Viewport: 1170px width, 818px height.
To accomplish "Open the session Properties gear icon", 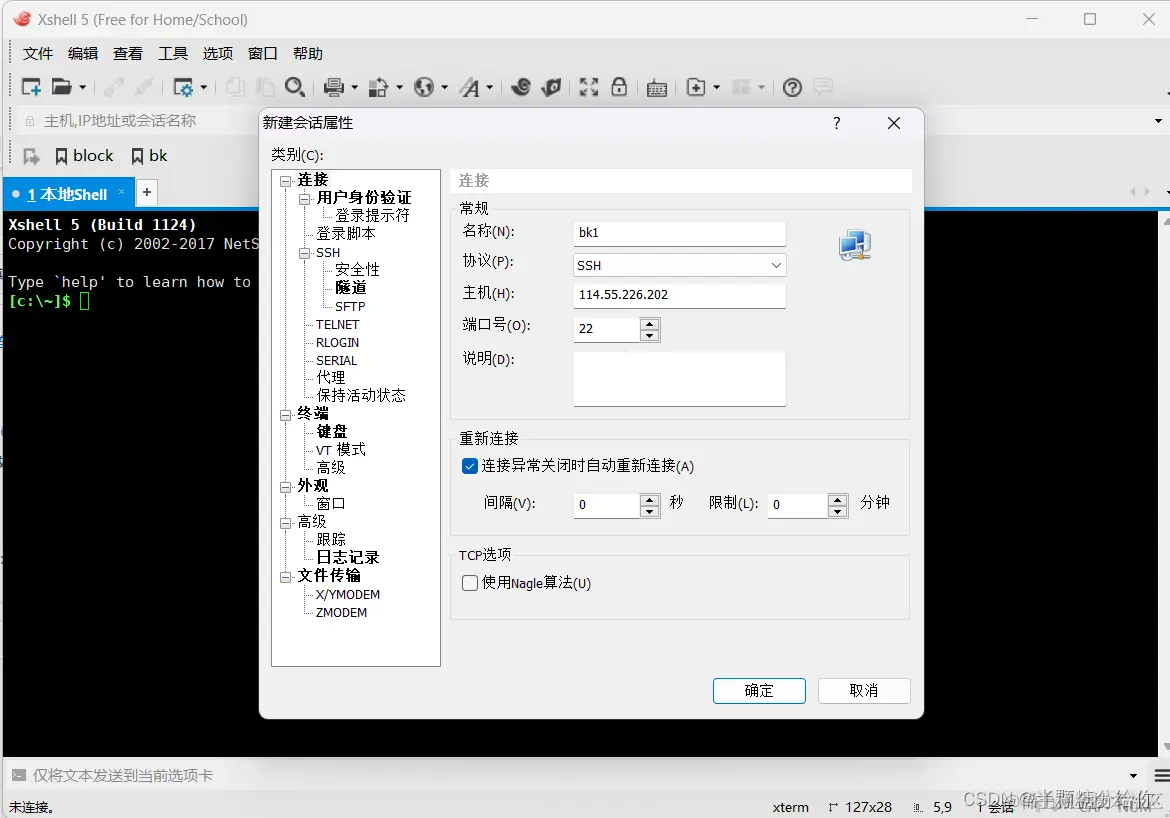I will (x=183, y=87).
